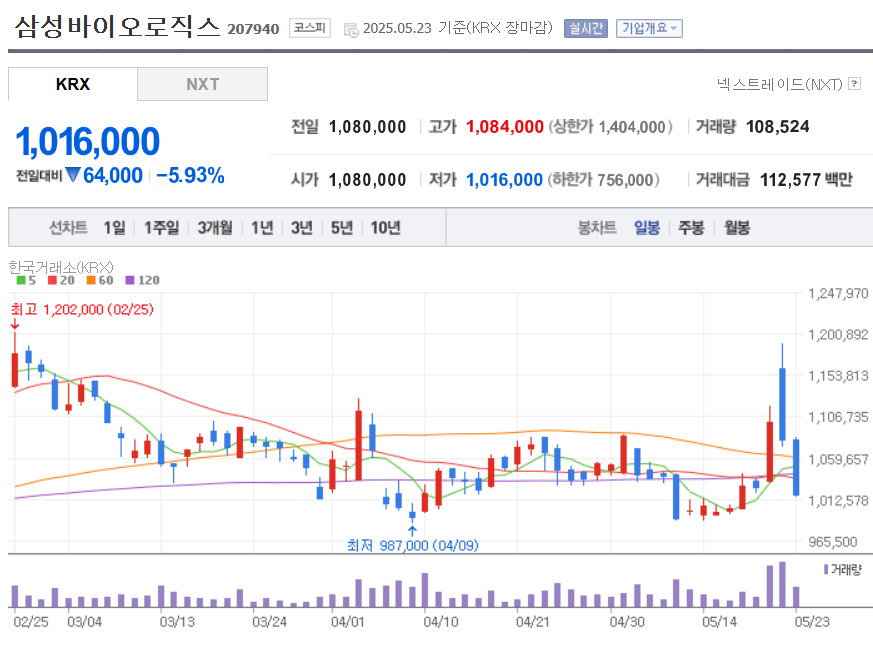Viewport: 873px width, 648px height.
Task: Click the upper limit 상한가 1,404,000 text
Action: (610, 127)
